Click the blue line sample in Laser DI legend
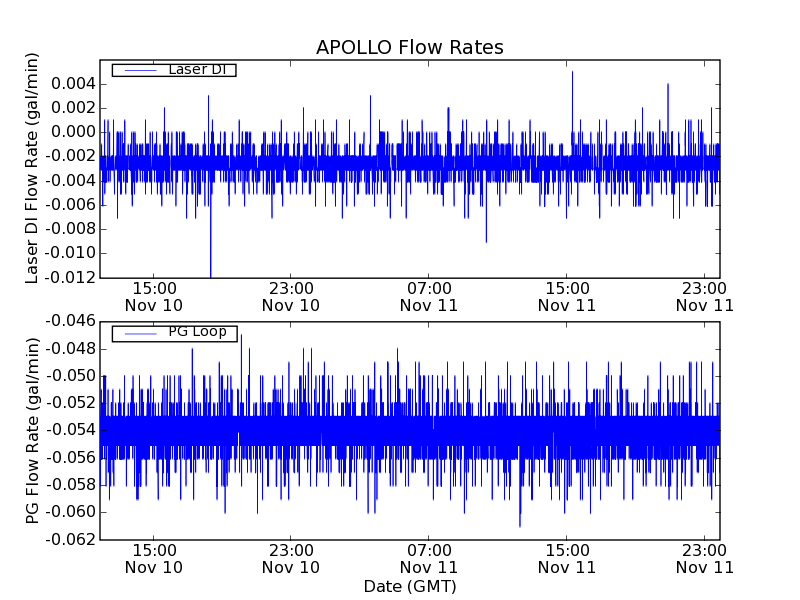The height and width of the screenshot is (600, 800). point(141,70)
